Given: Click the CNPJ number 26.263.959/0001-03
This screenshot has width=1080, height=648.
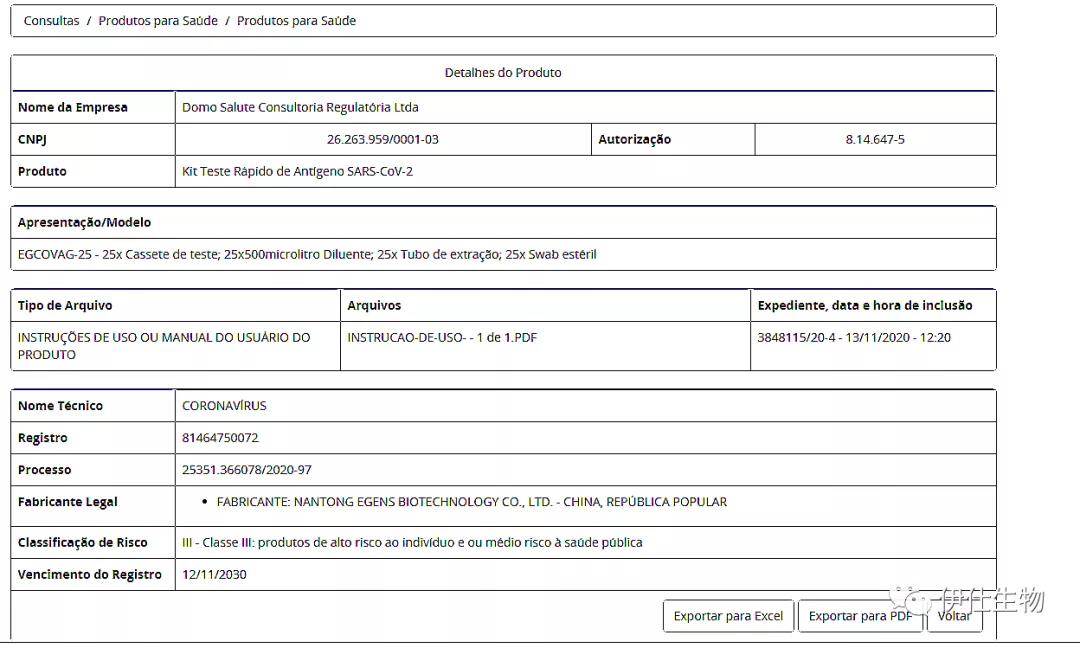Looking at the screenshot, I should tap(382, 140).
